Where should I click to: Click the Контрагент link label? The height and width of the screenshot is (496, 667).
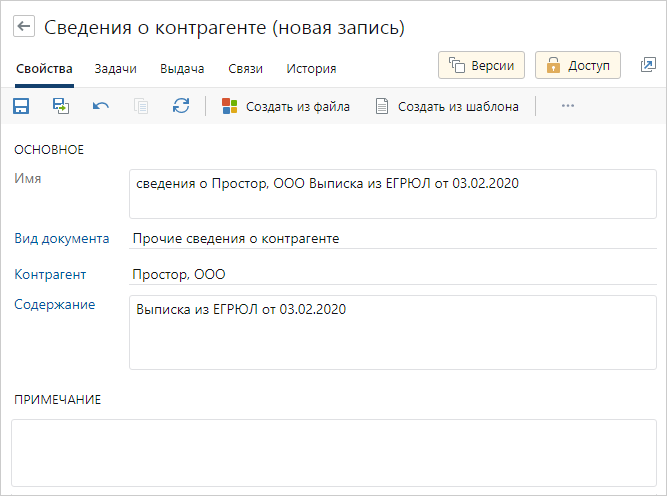pyautogui.click(x=50, y=274)
